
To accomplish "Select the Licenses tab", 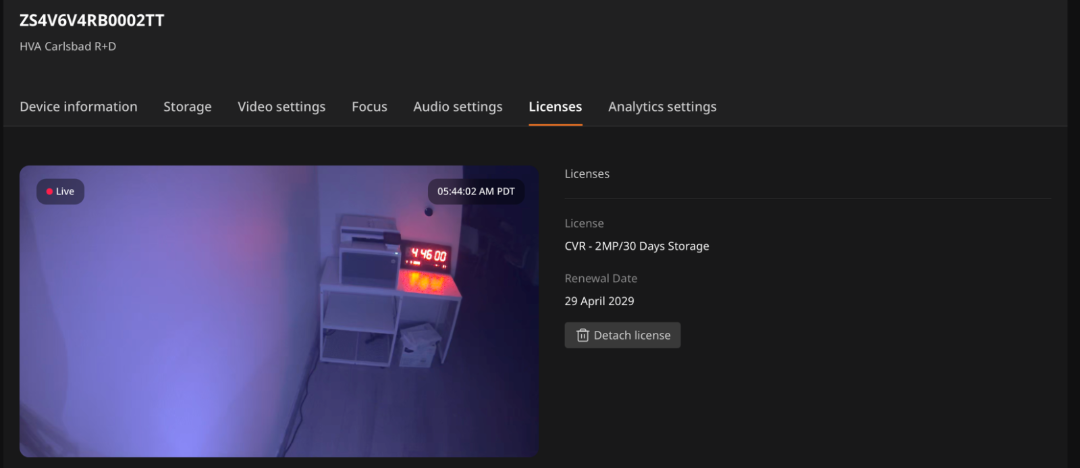I will tap(555, 107).
